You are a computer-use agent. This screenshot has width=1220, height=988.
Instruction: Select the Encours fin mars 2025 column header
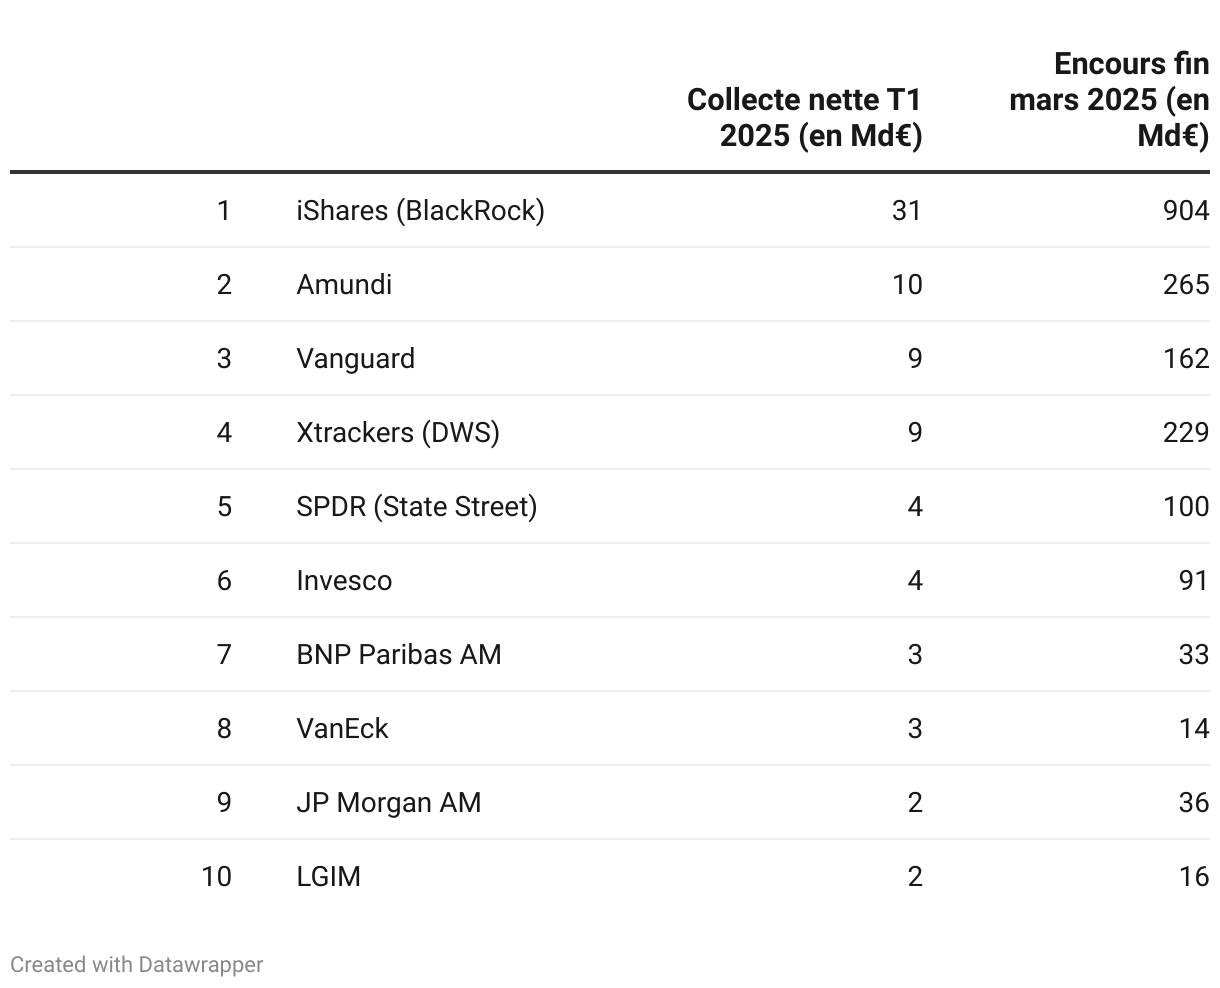tap(1109, 99)
